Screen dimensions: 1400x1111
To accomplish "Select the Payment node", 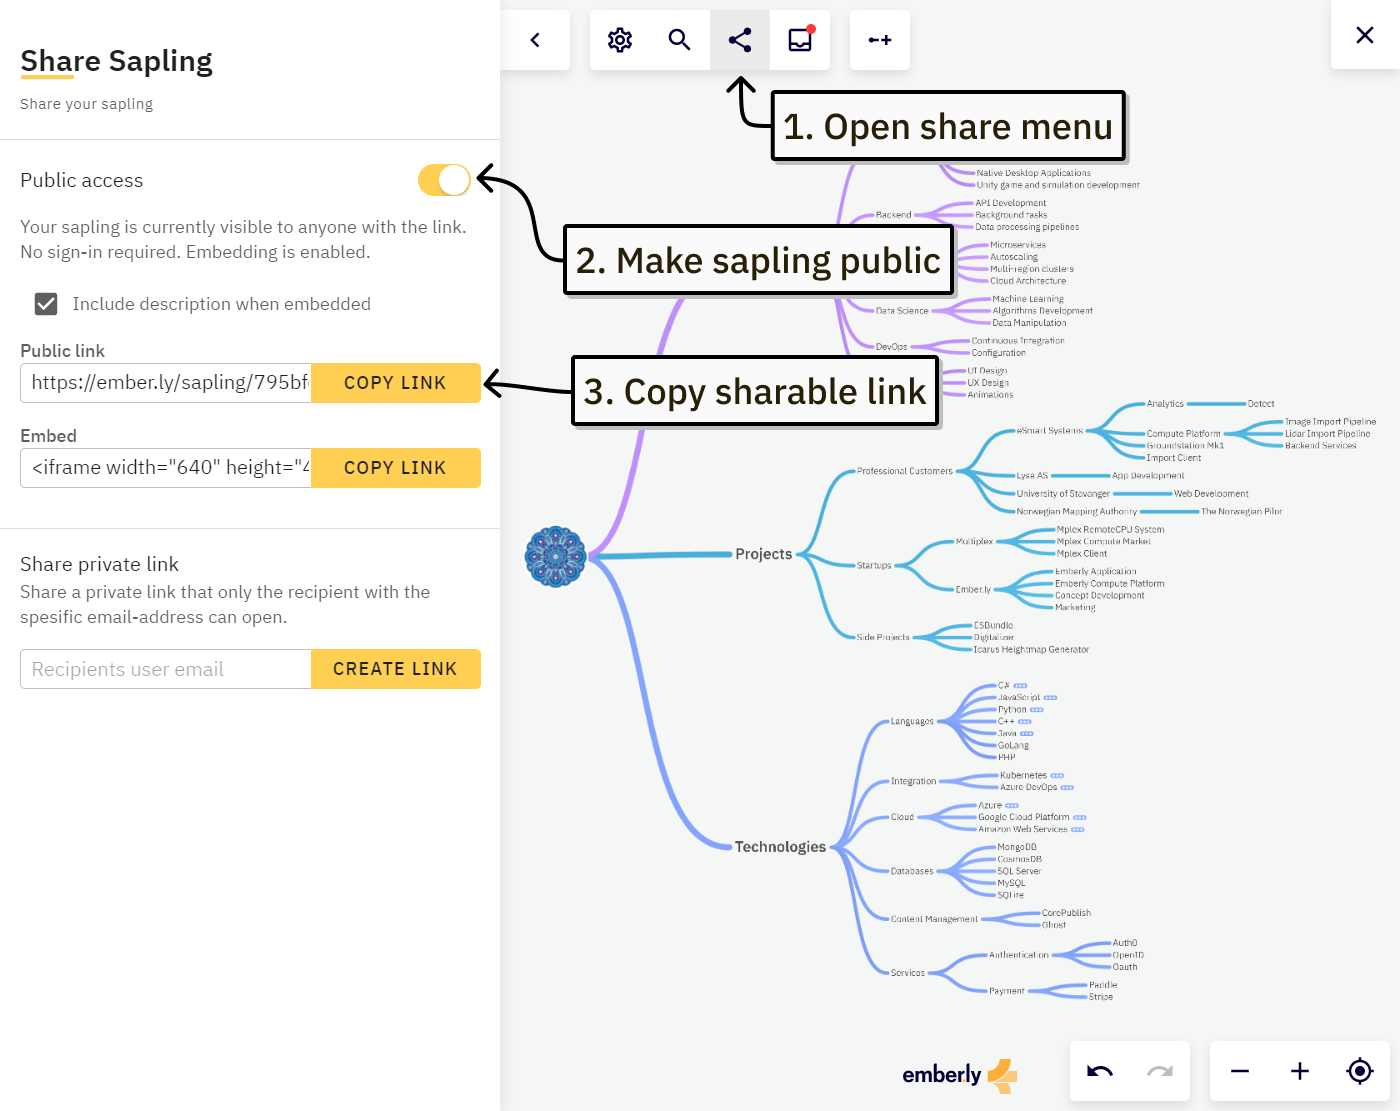I will click(1007, 992).
